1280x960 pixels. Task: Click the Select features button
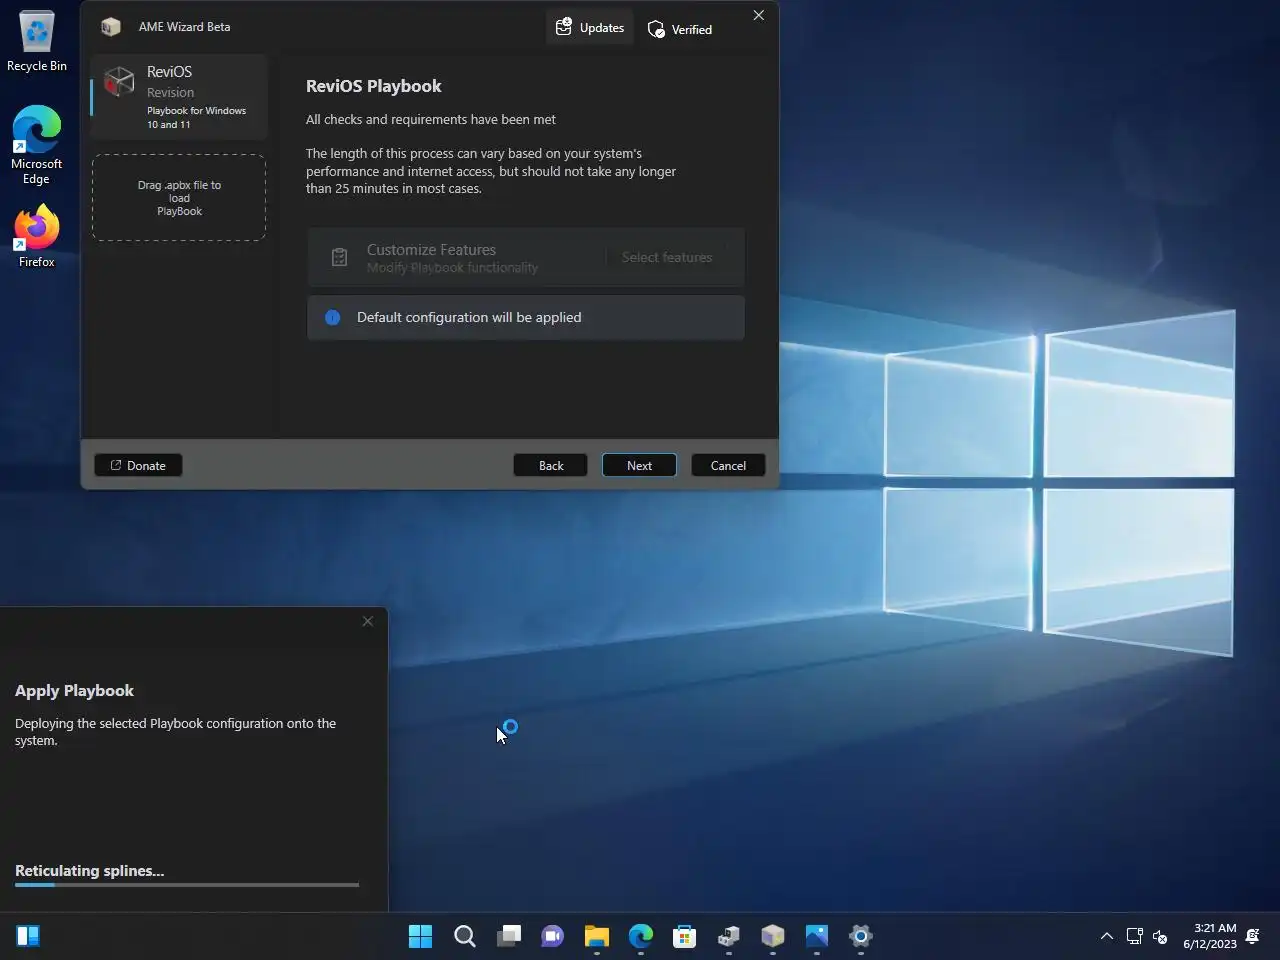coord(667,257)
